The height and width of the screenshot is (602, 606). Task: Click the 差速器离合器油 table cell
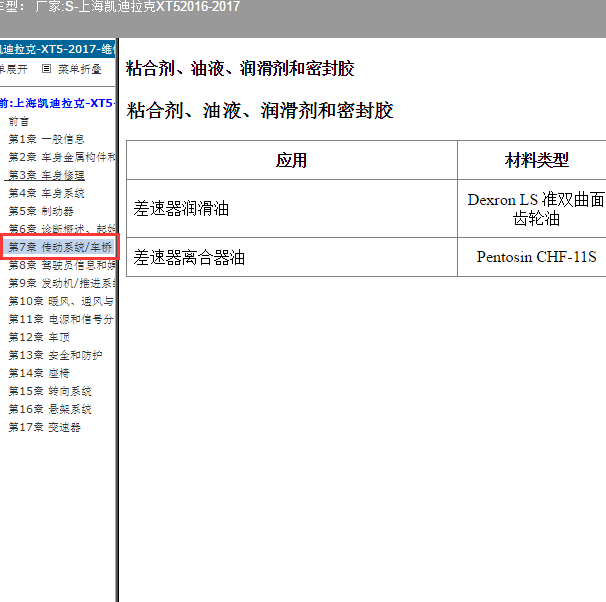pyautogui.click(x=292, y=257)
